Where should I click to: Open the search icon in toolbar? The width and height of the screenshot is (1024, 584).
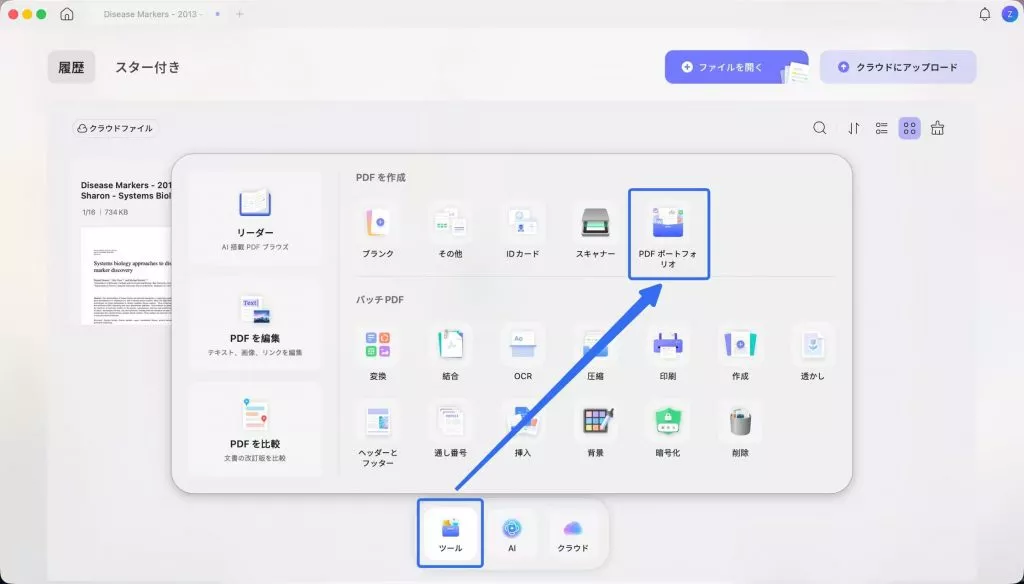pos(820,128)
